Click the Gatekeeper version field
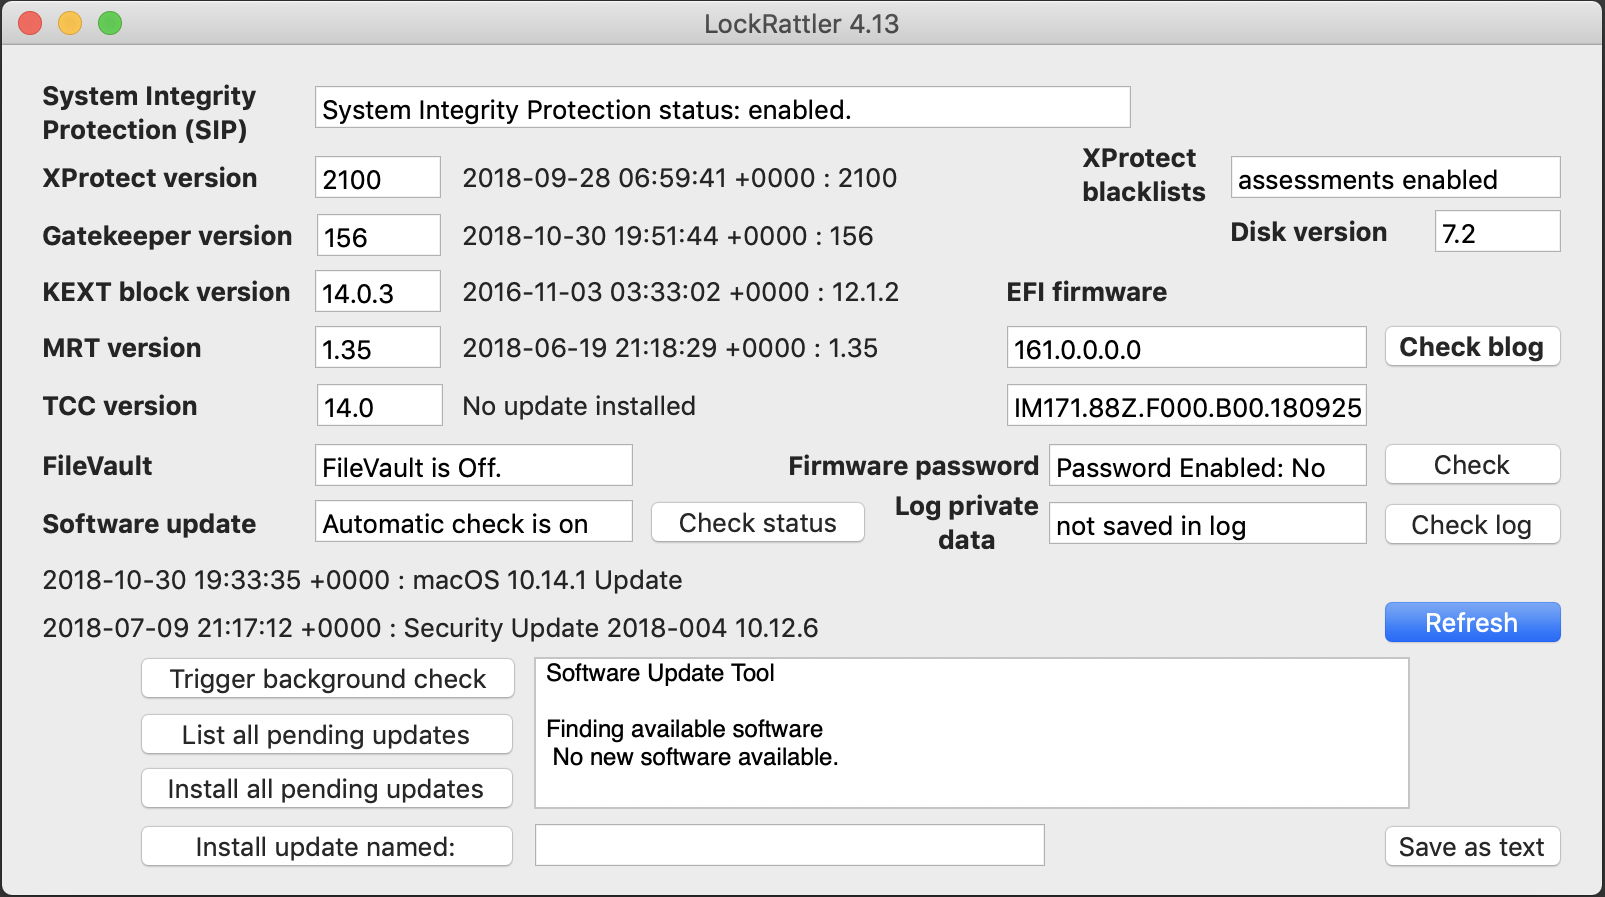1605x897 pixels. point(377,237)
